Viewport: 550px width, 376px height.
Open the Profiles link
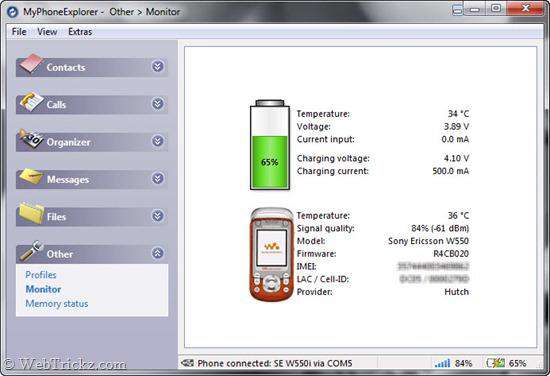coord(41,275)
